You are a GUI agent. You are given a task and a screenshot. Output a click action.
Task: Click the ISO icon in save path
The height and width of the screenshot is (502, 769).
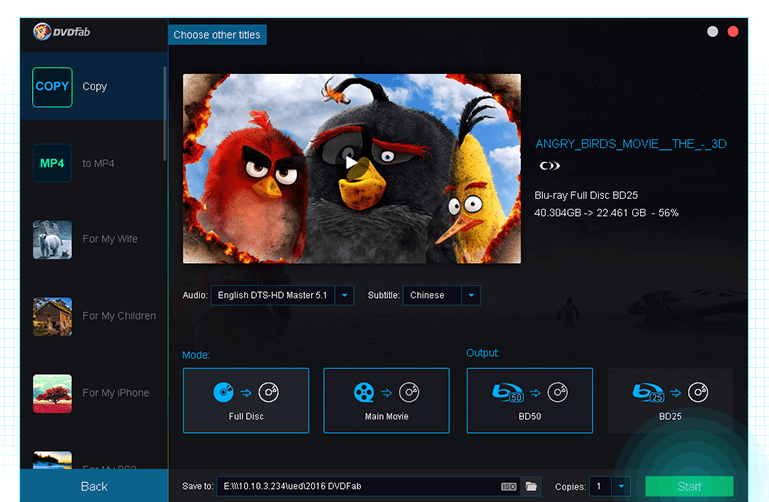(509, 486)
